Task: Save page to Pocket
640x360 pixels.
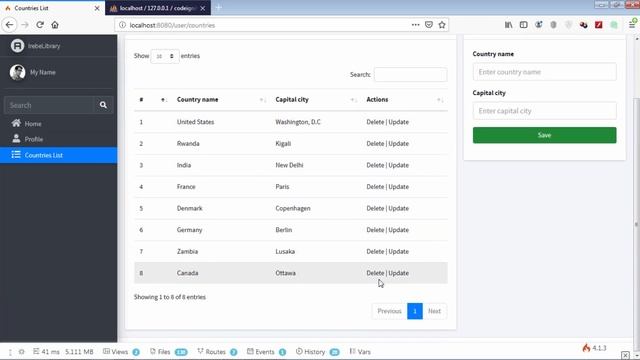Action: (x=429, y=25)
